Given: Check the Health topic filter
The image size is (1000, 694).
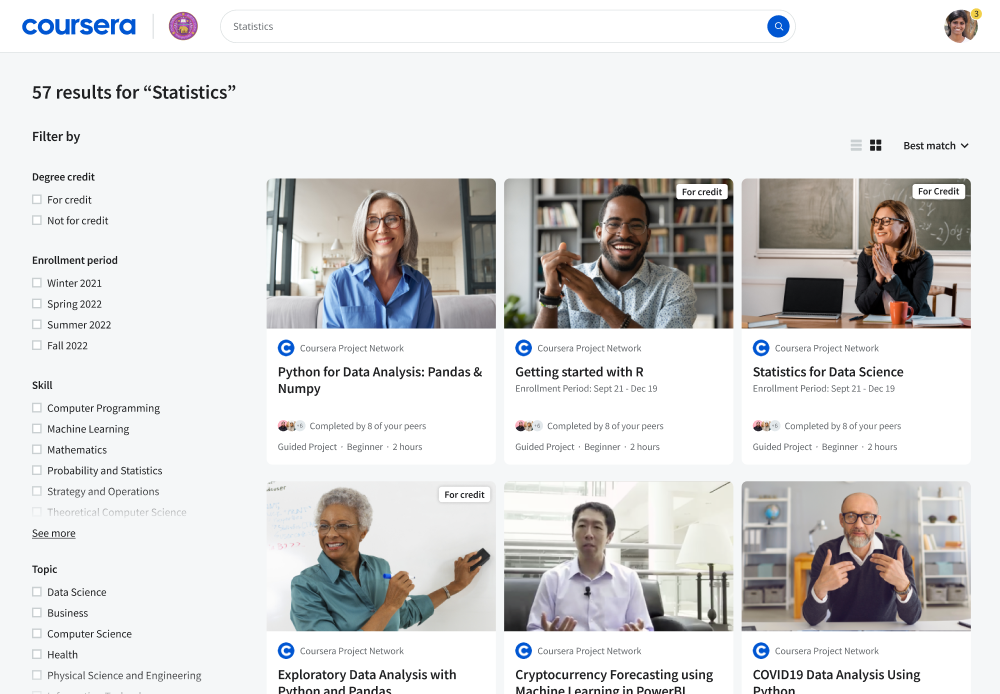Looking at the screenshot, I should pyautogui.click(x=37, y=654).
